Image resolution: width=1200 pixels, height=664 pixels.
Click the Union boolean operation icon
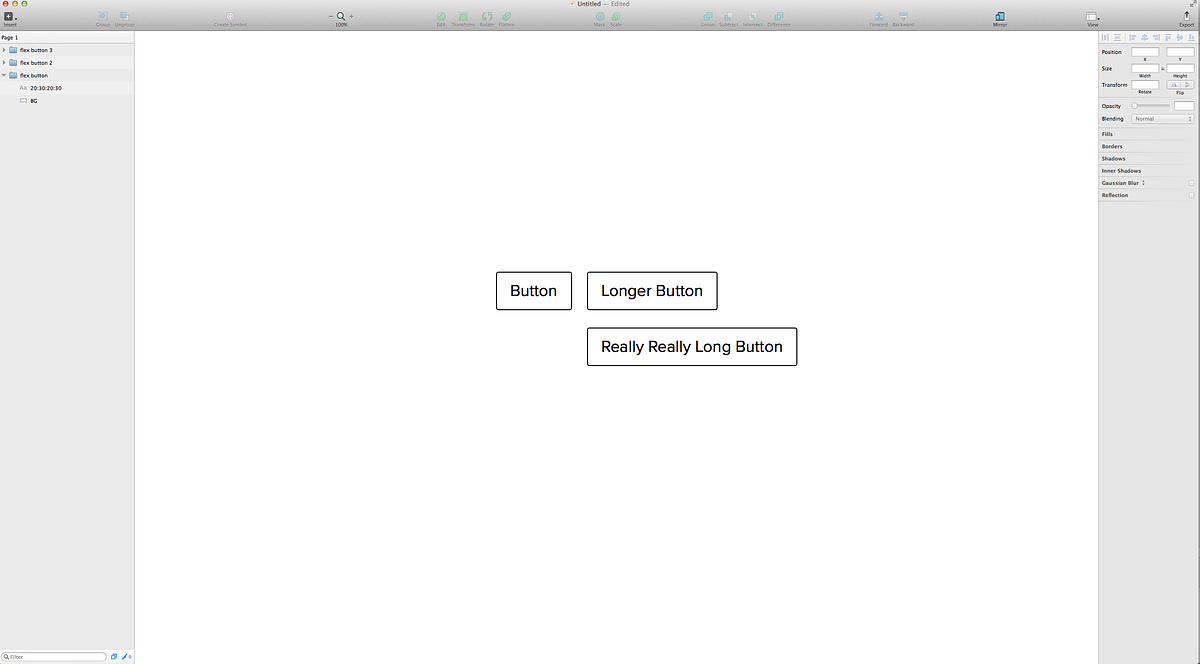pyautogui.click(x=708, y=17)
